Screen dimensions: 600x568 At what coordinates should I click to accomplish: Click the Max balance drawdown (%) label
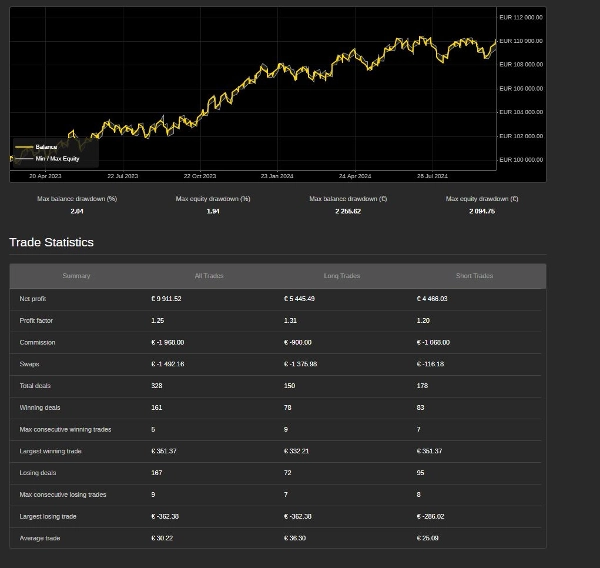point(77,199)
